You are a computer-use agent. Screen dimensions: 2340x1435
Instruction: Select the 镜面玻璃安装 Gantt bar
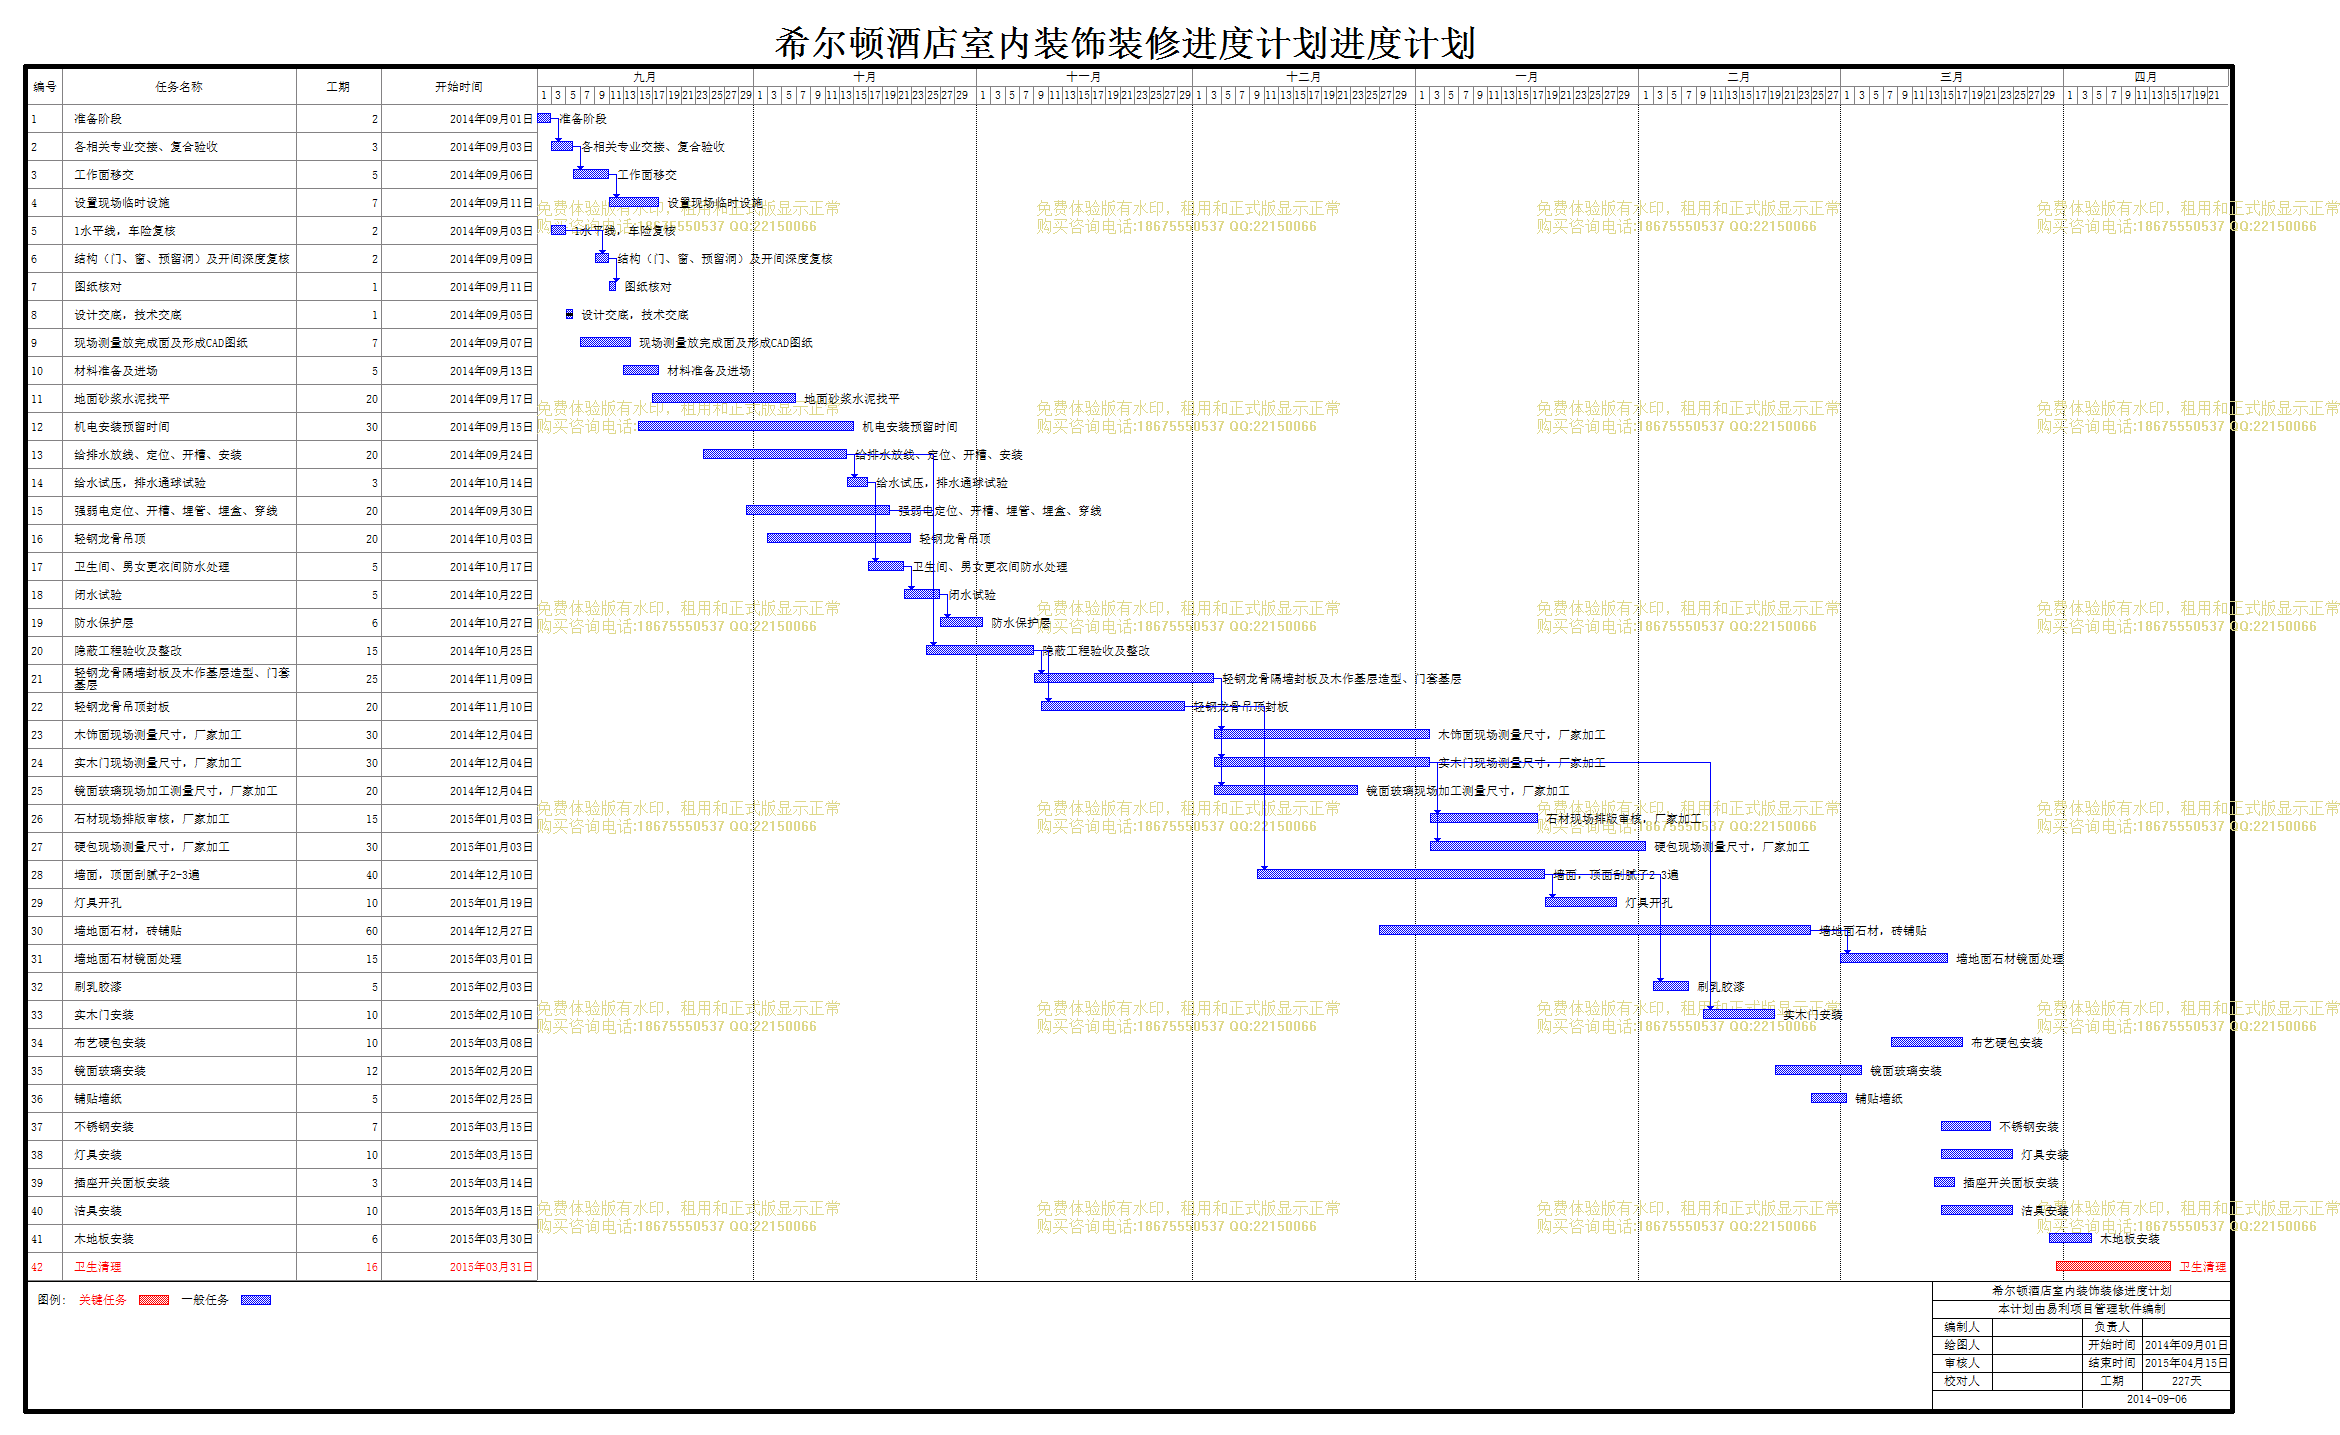coord(1818,1070)
